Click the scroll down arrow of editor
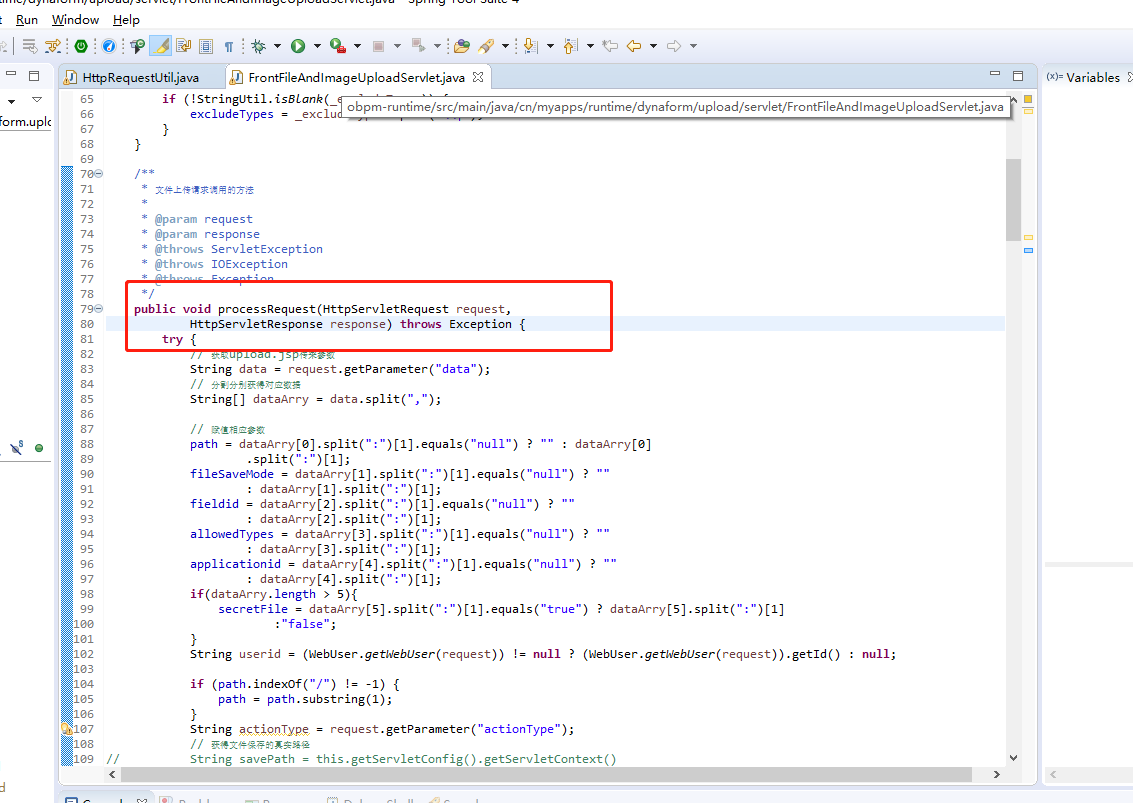 pyautogui.click(x=1013, y=757)
